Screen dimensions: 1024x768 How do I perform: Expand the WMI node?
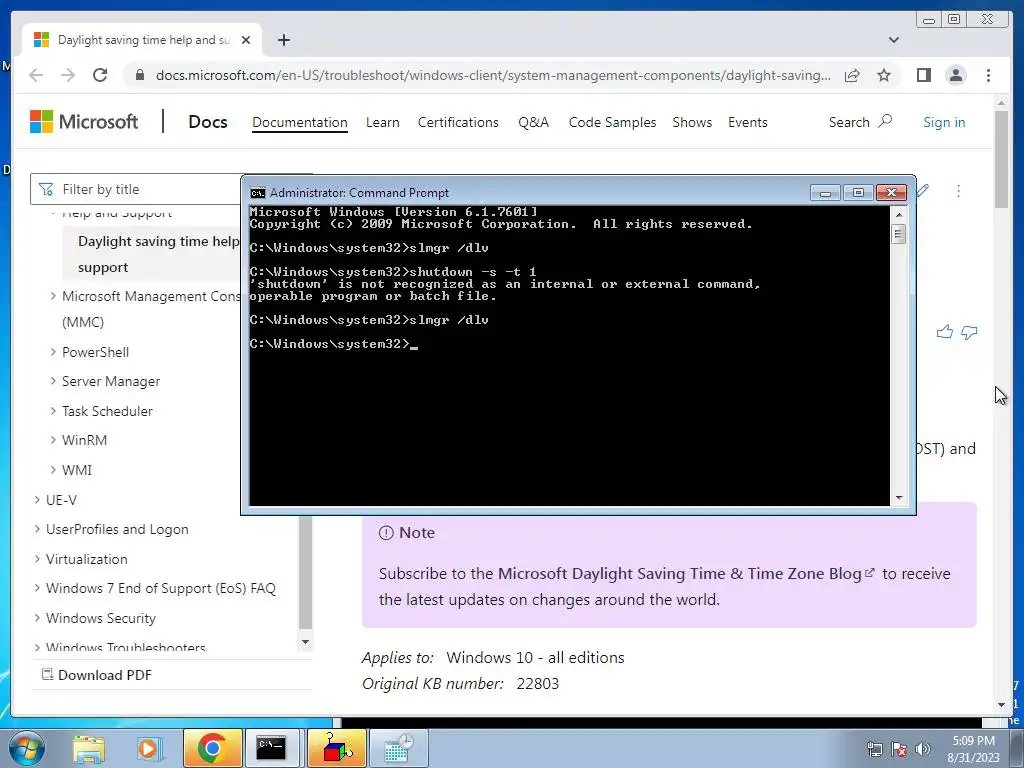pos(53,470)
